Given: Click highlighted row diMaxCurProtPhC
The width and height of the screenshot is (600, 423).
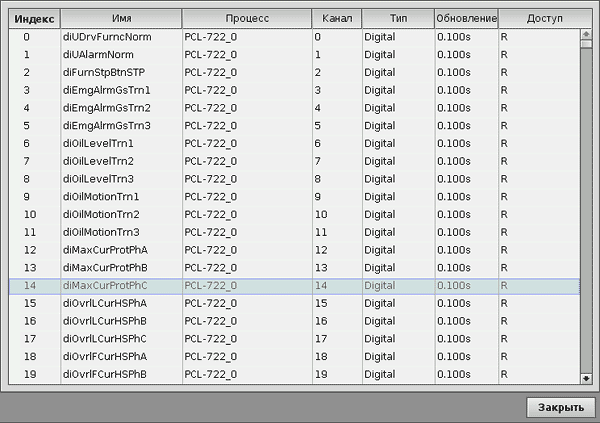Looking at the screenshot, I should (x=294, y=286).
